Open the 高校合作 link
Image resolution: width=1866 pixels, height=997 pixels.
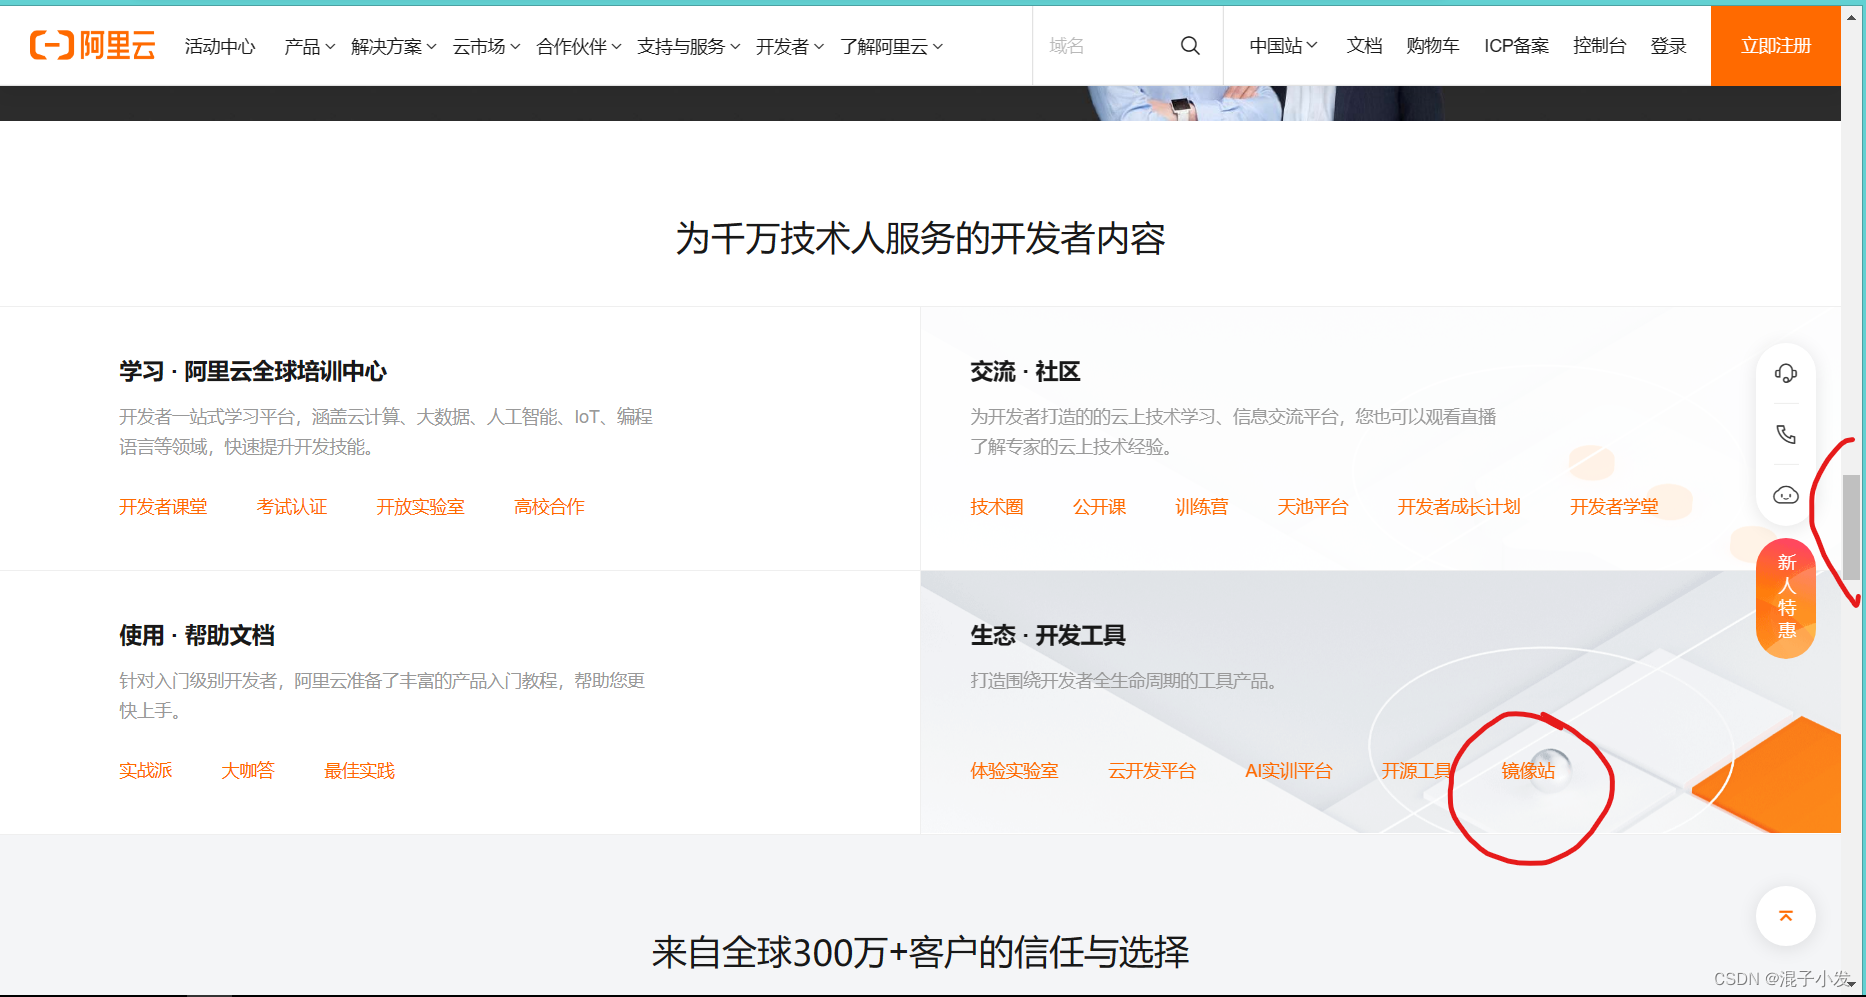pyautogui.click(x=549, y=507)
